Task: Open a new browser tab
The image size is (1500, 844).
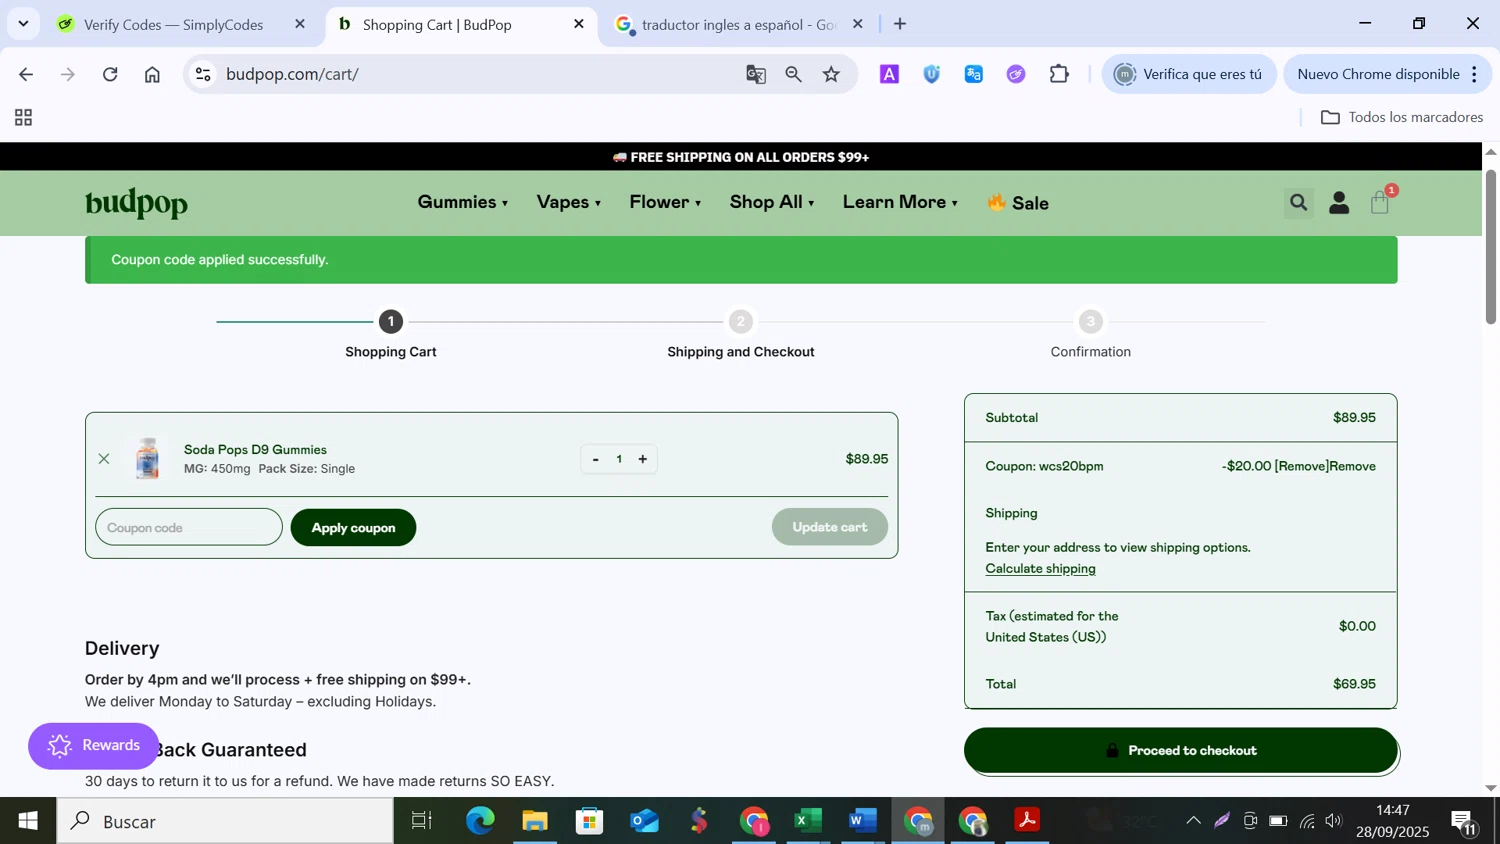Action: (x=900, y=24)
